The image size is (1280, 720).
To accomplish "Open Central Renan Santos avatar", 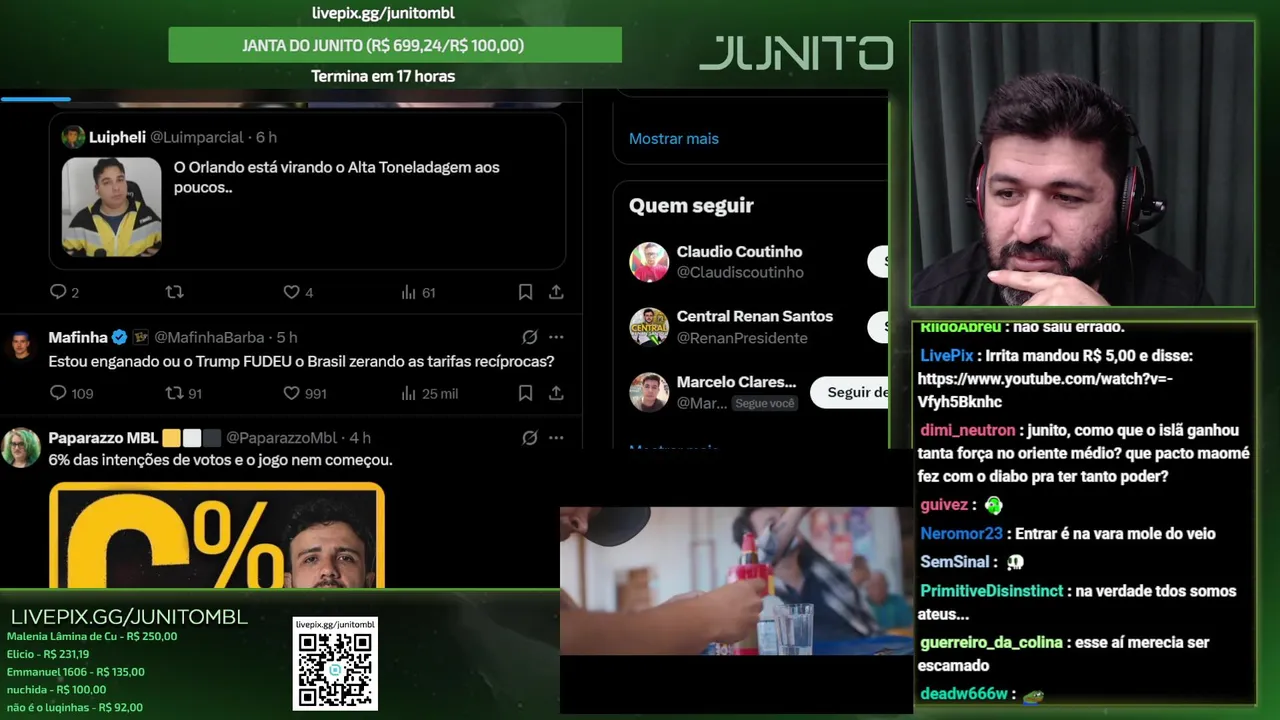I will point(649,327).
